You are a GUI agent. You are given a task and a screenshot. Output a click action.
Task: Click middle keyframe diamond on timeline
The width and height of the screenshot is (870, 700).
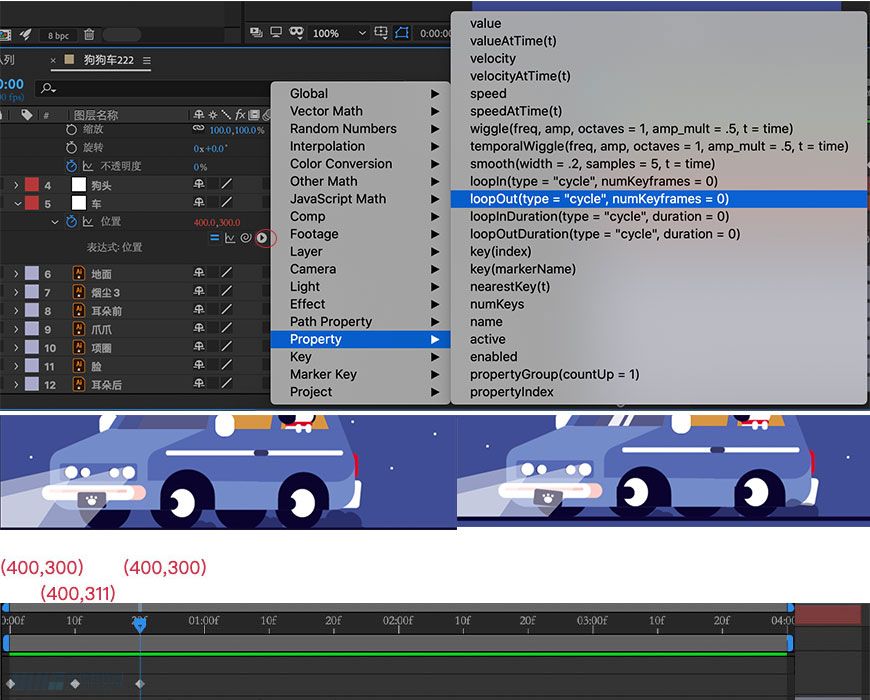coord(75,684)
